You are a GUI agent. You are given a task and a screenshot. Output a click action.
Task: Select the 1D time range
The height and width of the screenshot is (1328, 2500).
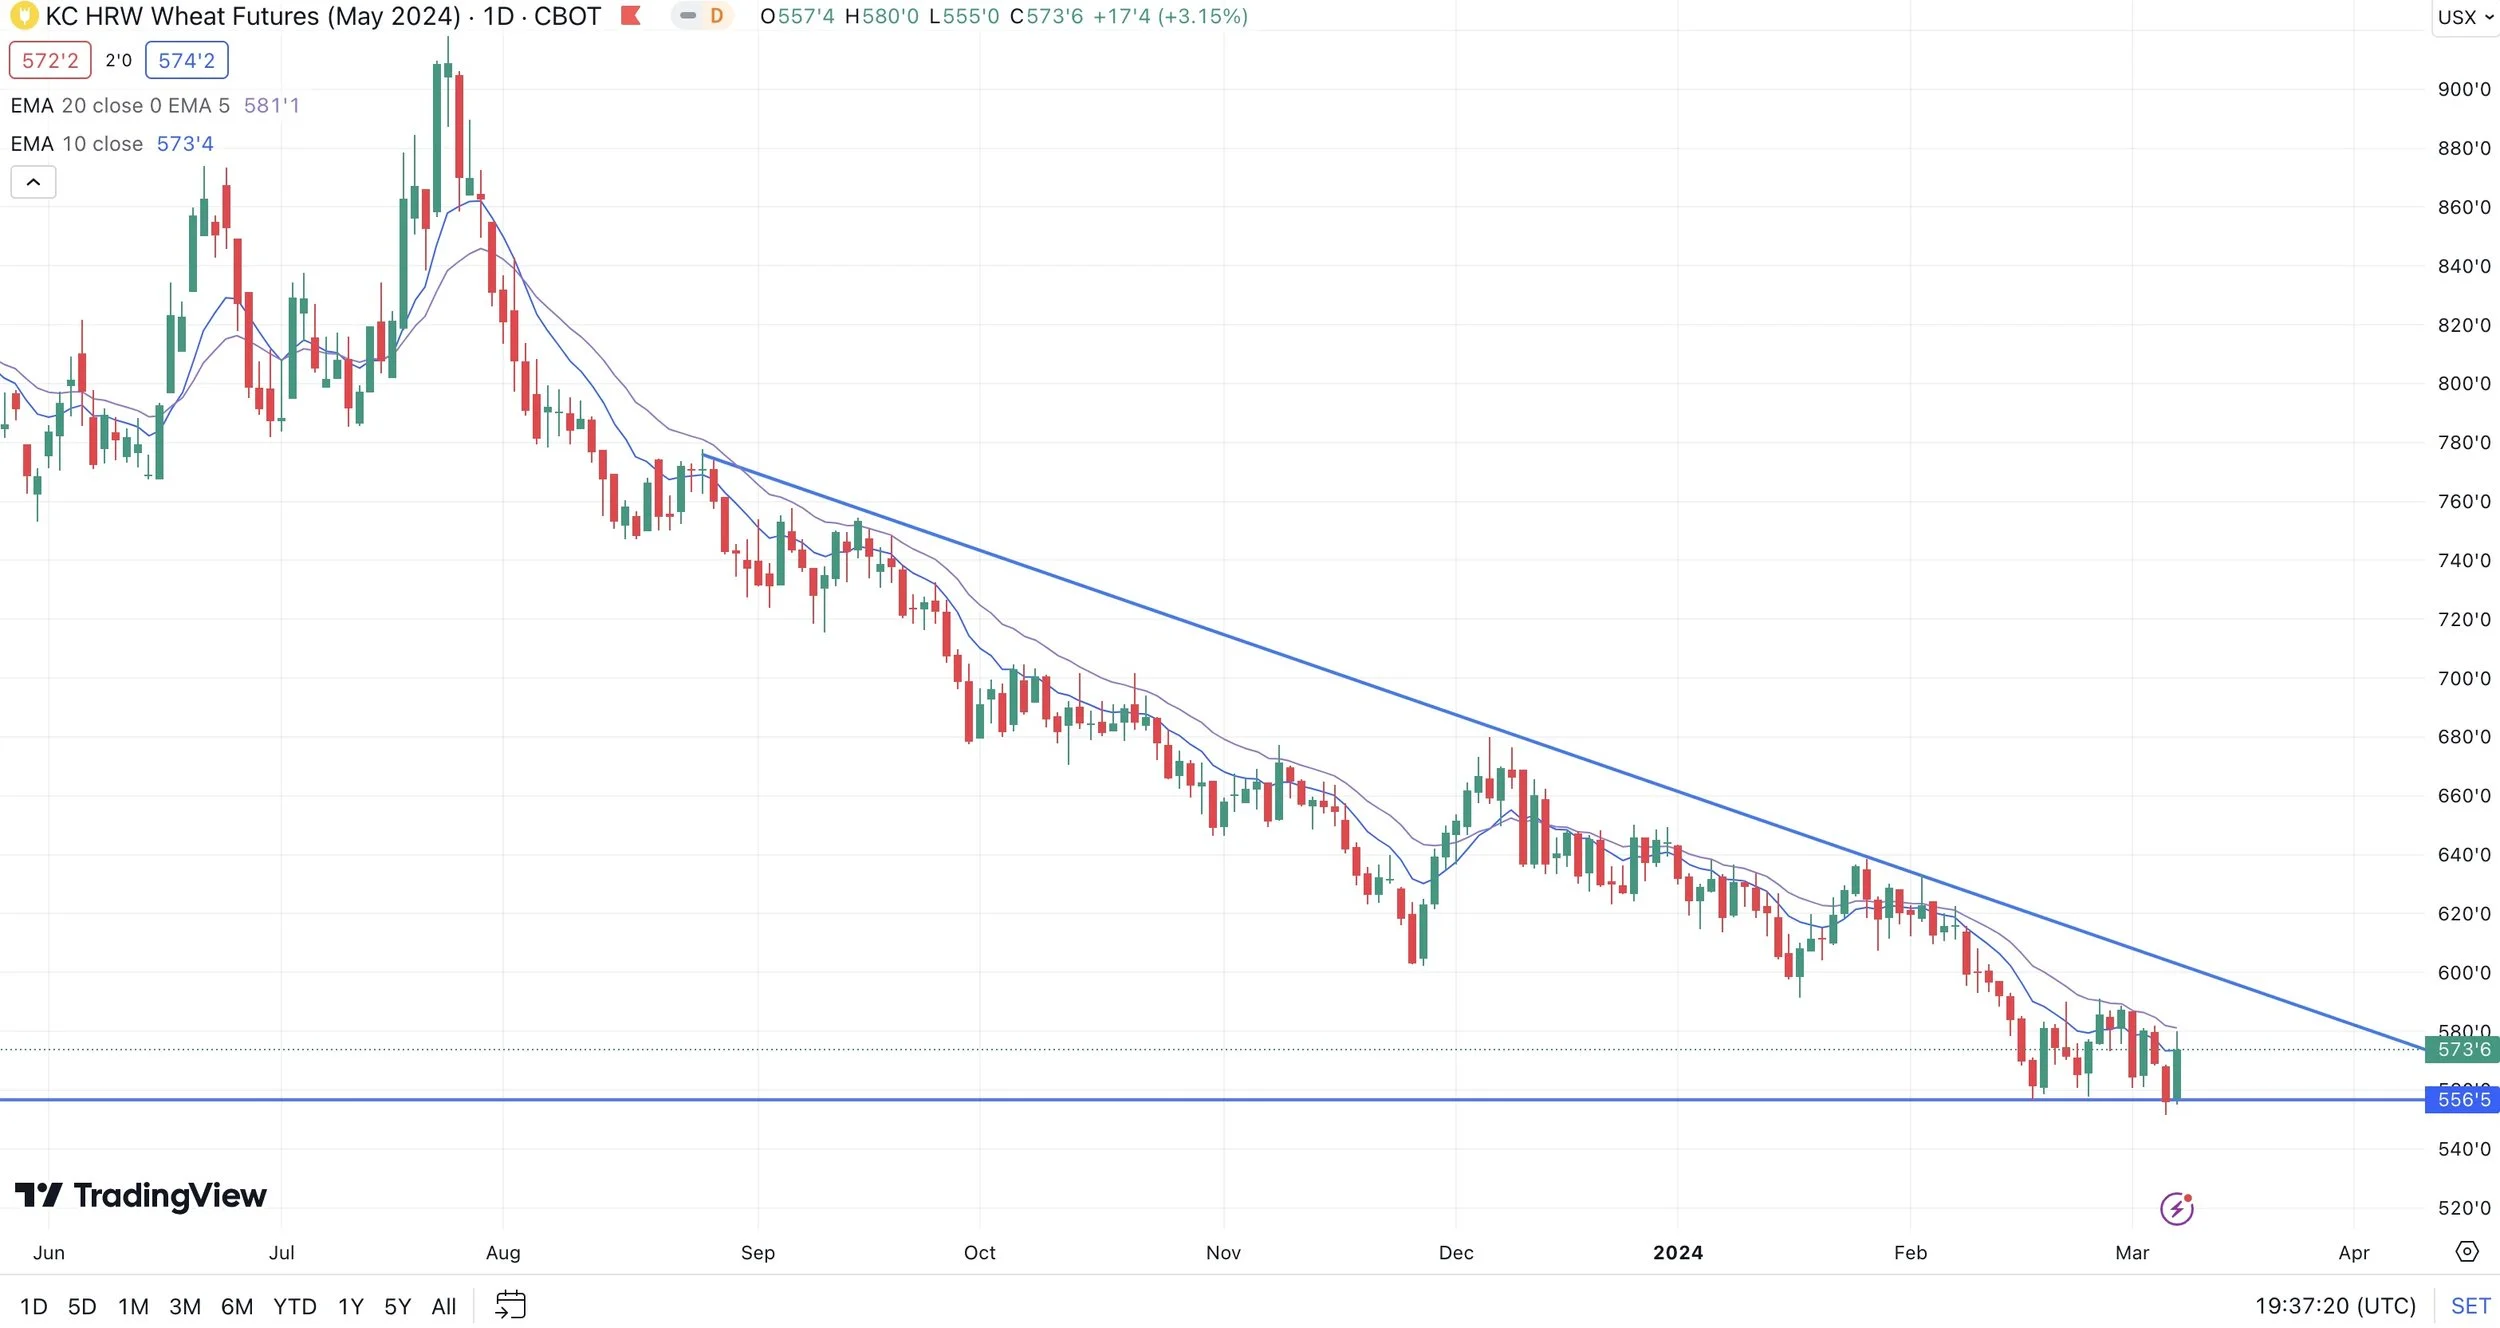(x=33, y=1306)
